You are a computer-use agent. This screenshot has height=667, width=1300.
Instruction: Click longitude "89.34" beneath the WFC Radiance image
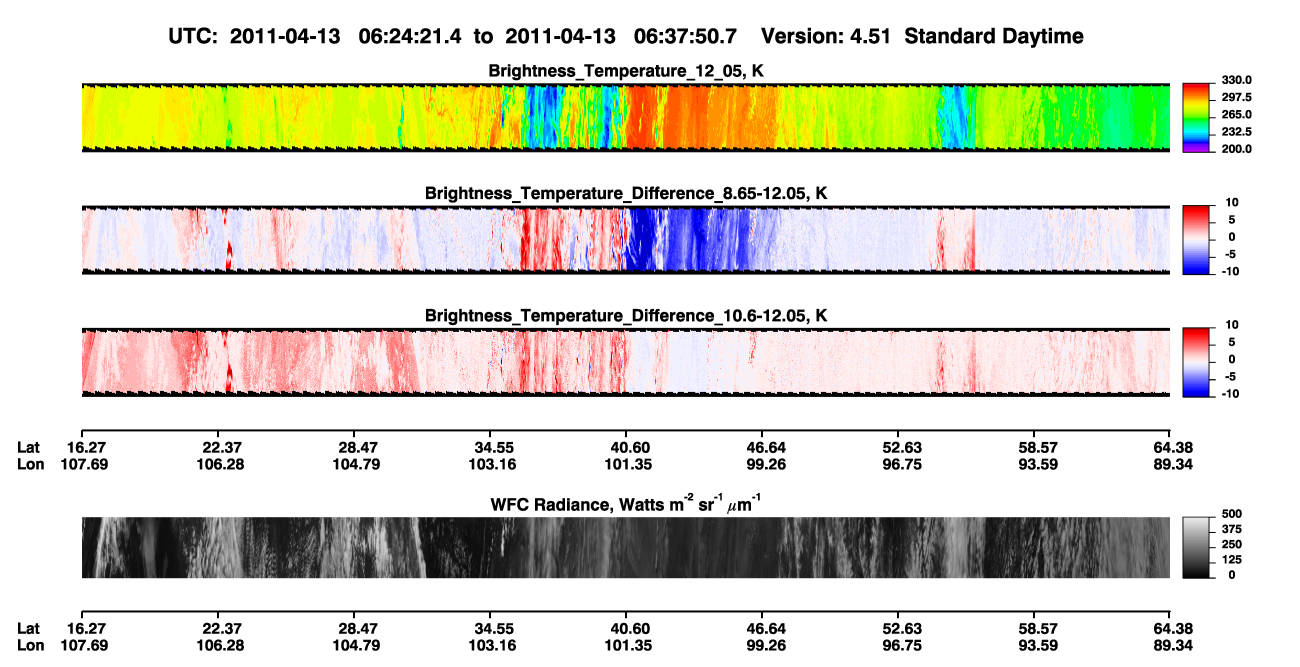1171,645
